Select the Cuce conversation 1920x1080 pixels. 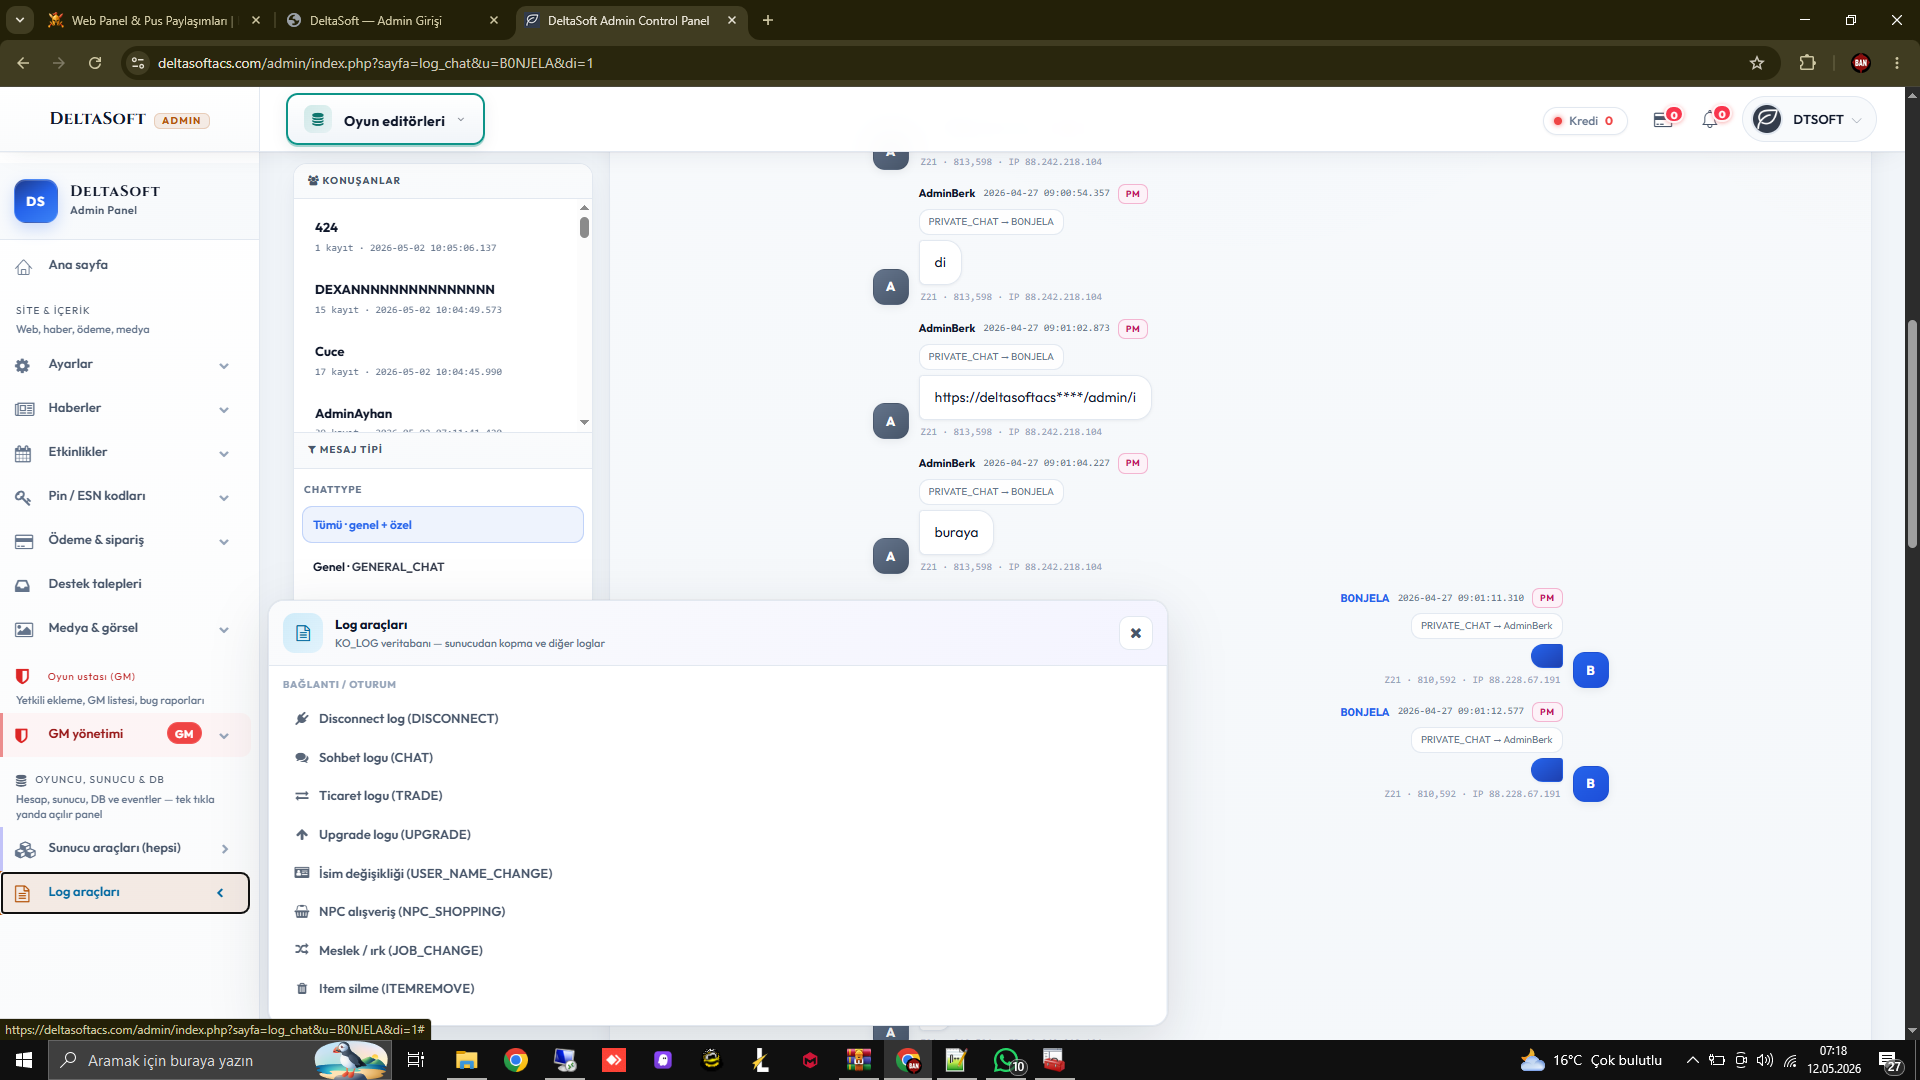coord(437,361)
